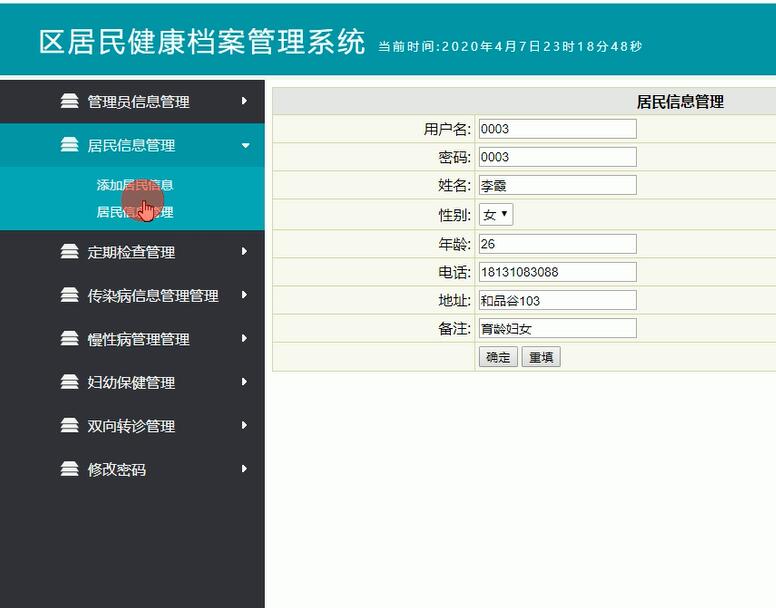Viewport: 776px width, 608px height.
Task: Click the stack icon beside 传染病信息管理管理
Action: [69, 295]
